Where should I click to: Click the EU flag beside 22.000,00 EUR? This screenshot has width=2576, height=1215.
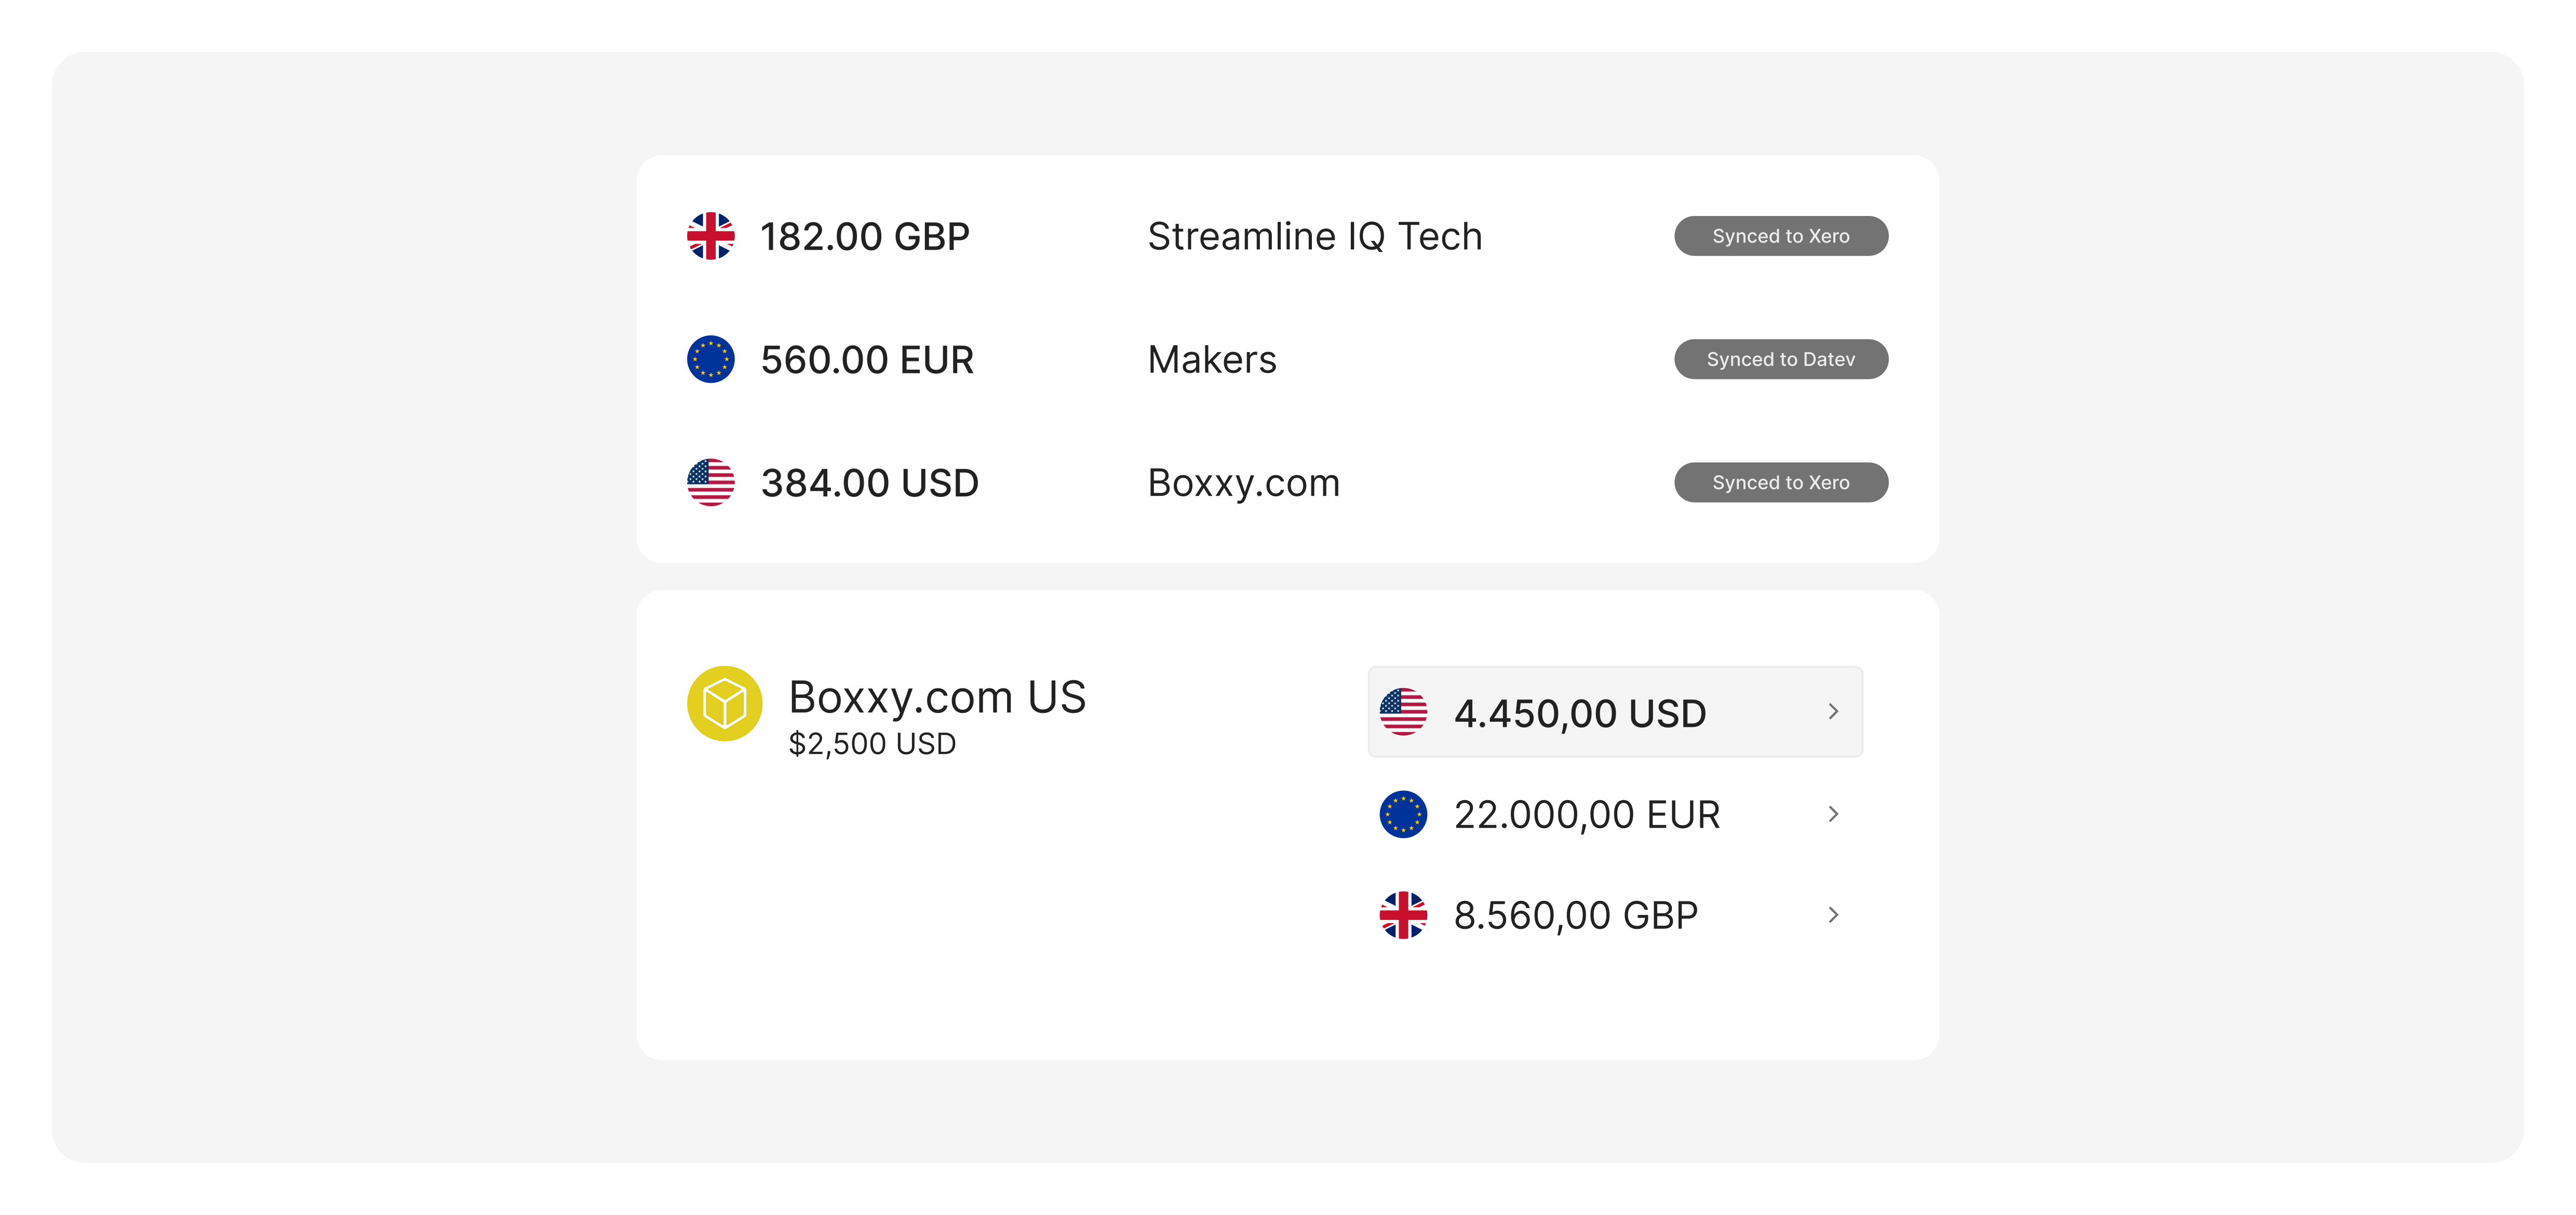(x=1403, y=814)
